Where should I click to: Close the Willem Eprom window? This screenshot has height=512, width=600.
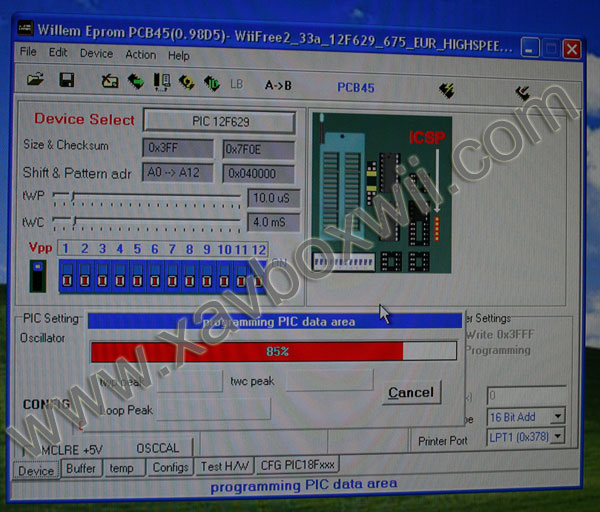(572, 49)
